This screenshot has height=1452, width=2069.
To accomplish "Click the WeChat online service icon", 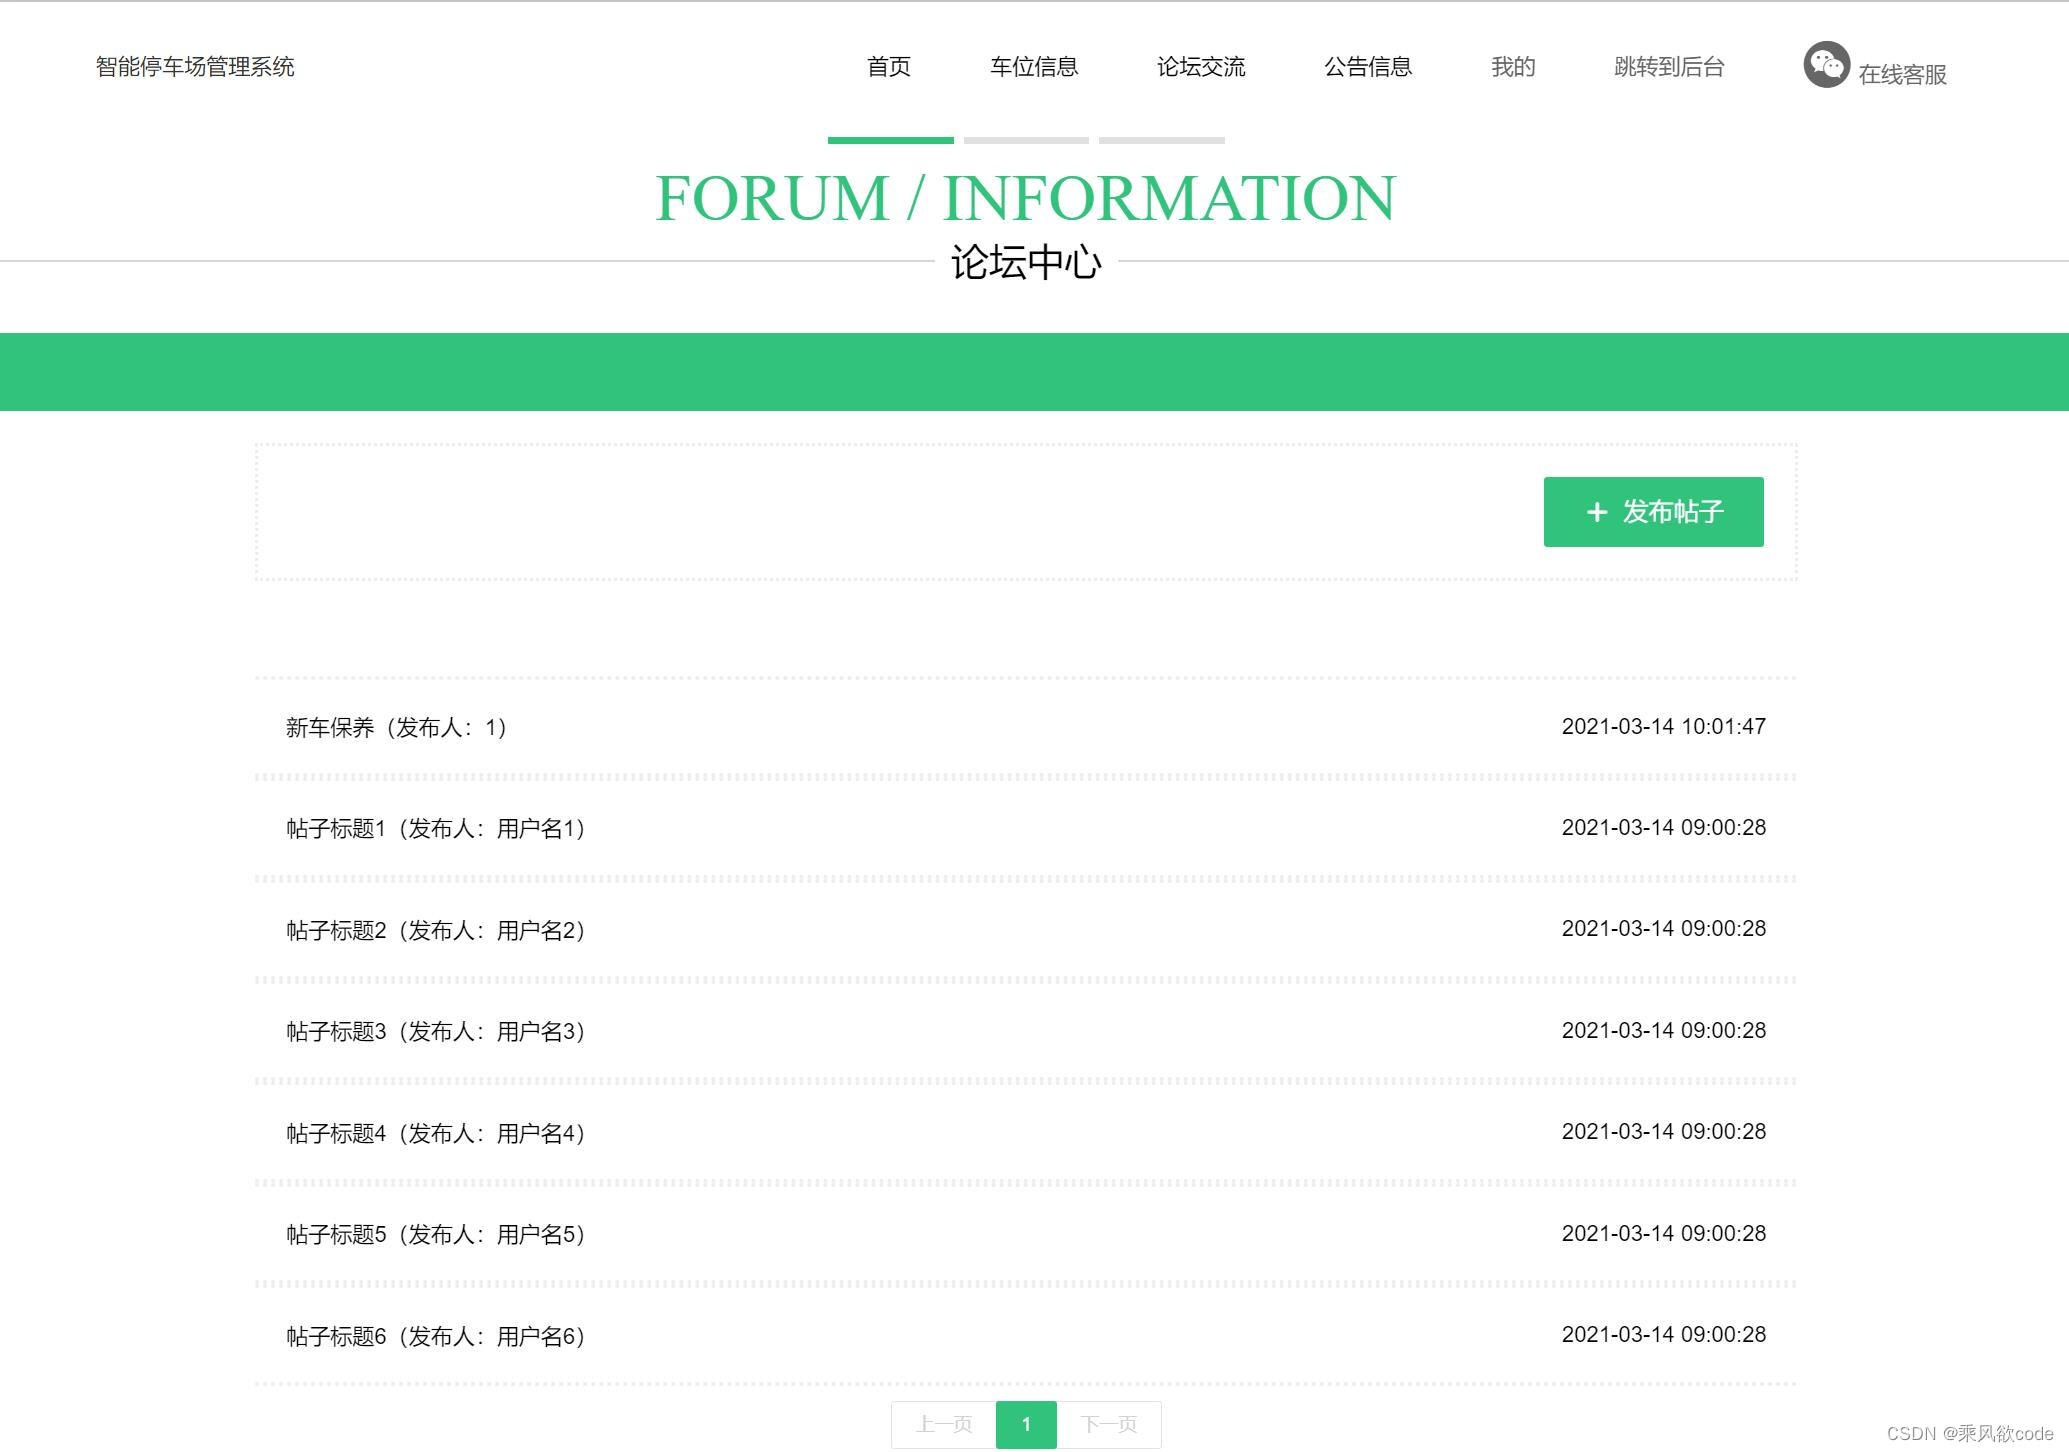I will 1825,65.
